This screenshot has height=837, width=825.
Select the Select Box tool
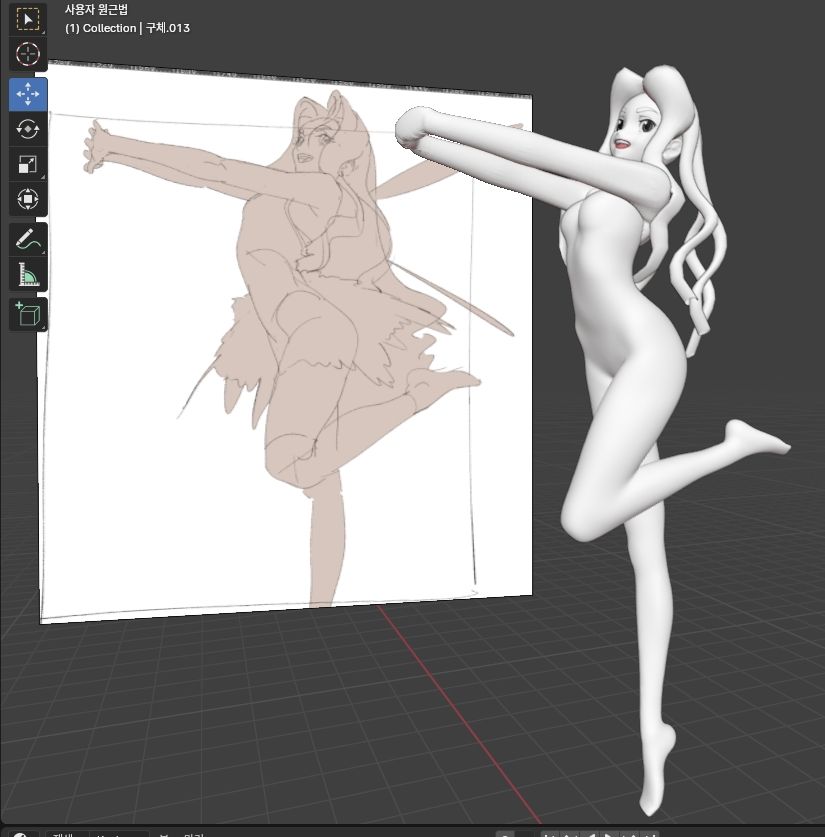[x=28, y=20]
